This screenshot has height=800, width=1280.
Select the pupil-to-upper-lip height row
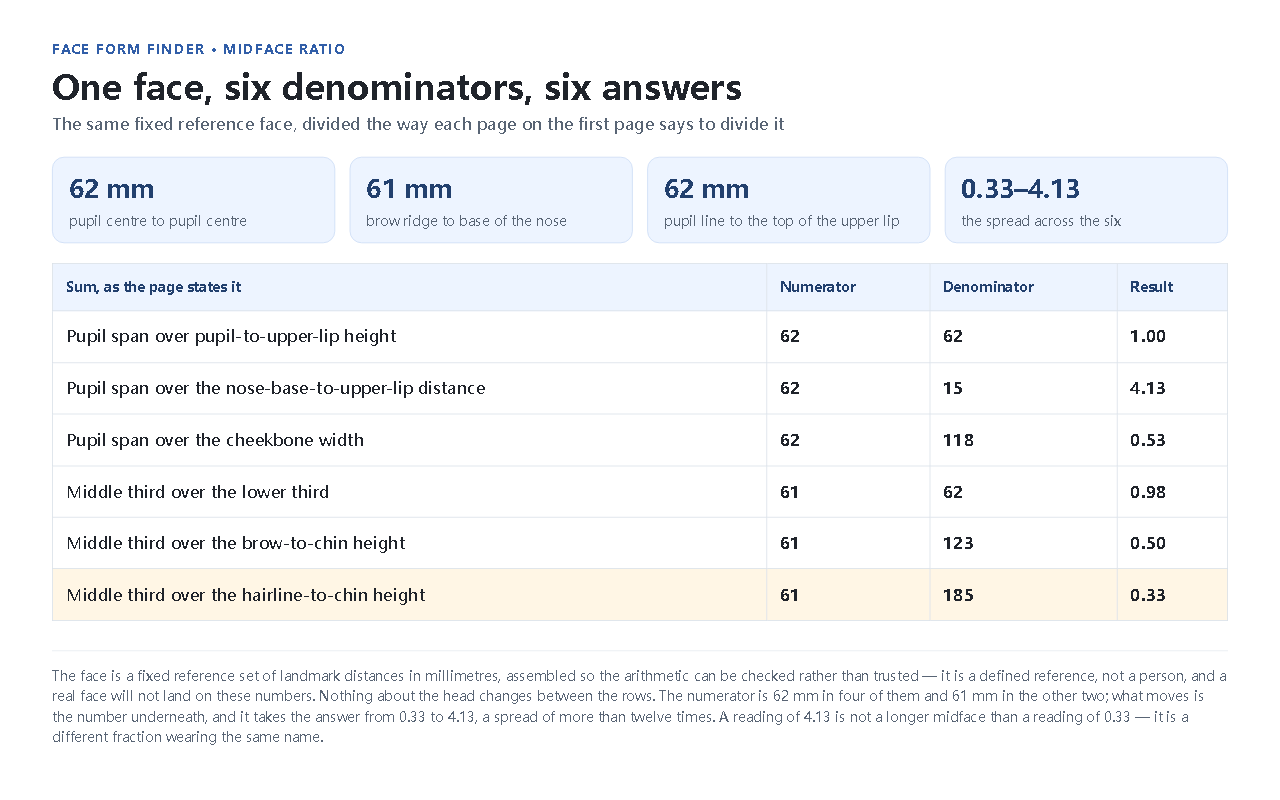click(640, 337)
